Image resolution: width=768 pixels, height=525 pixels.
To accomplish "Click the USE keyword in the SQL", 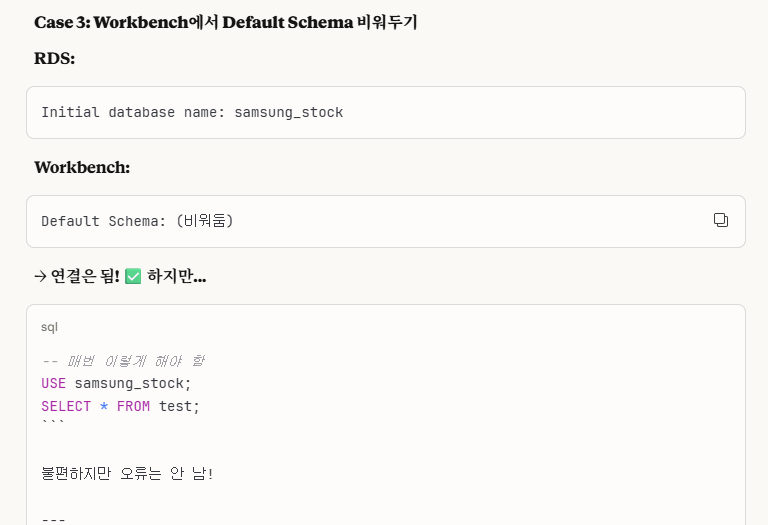I will (53, 383).
